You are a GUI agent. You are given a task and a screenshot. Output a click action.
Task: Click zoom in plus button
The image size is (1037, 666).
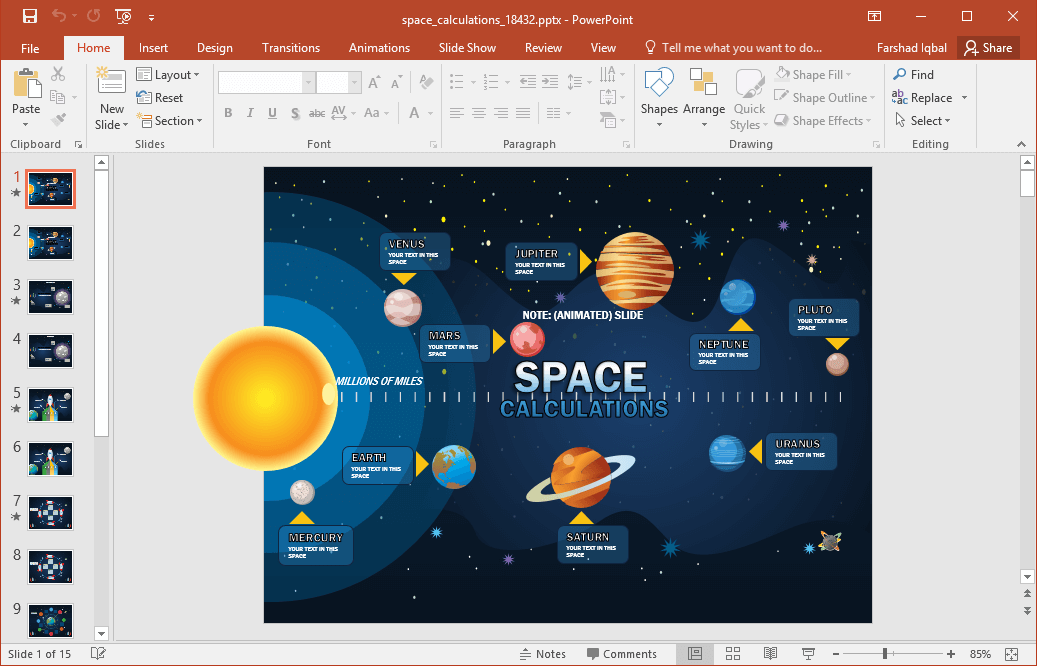coord(950,654)
